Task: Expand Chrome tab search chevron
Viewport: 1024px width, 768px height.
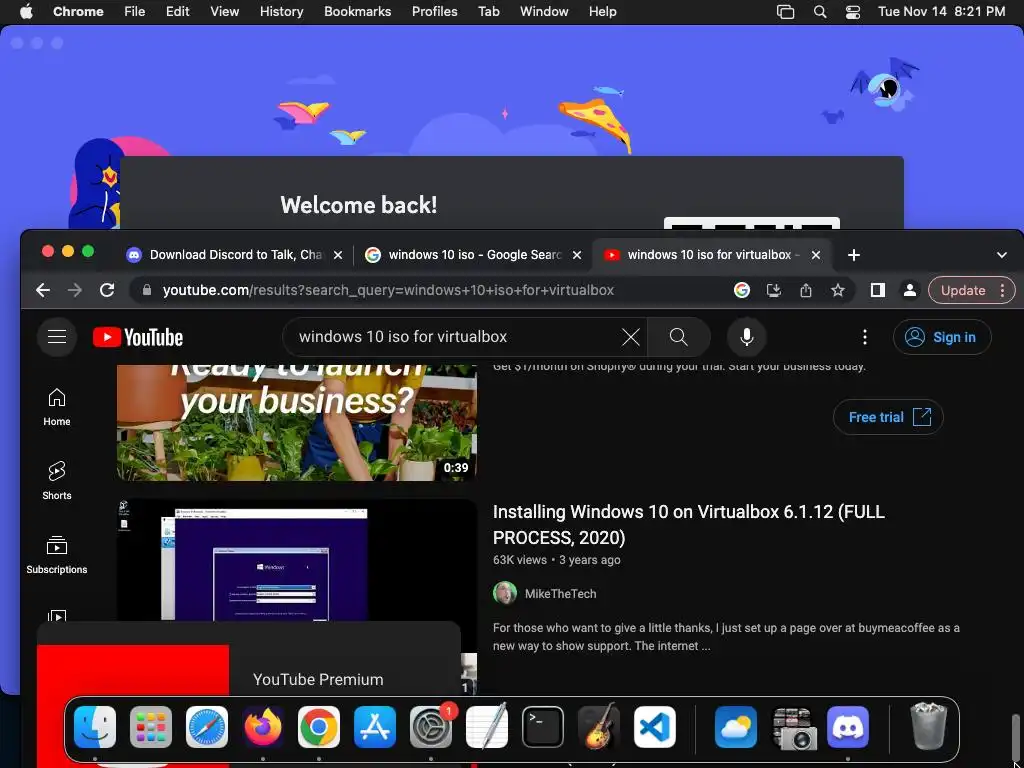Action: (1002, 255)
